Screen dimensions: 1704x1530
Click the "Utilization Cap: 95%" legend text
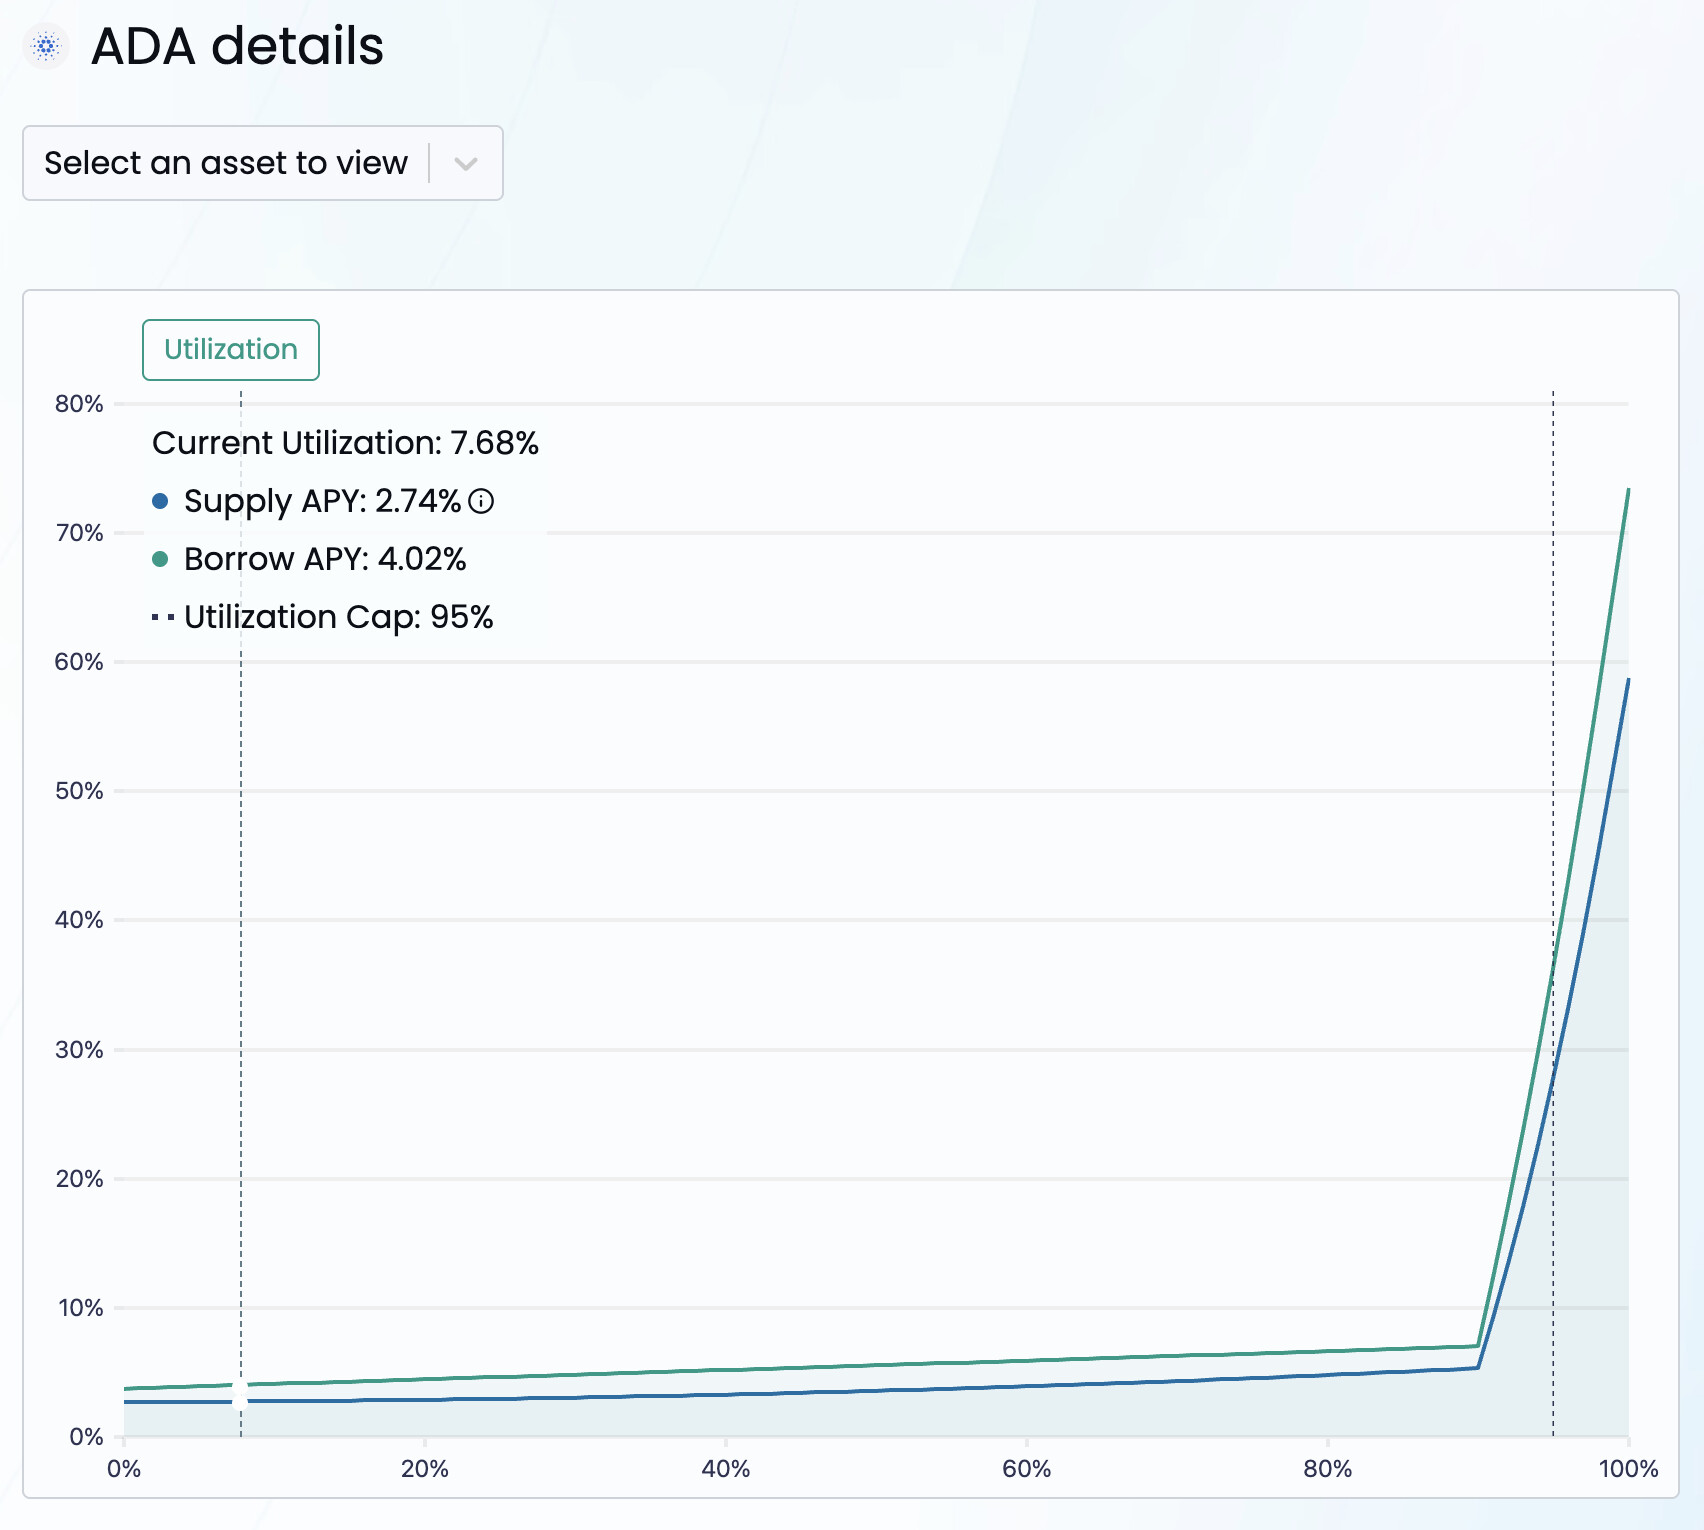point(338,617)
